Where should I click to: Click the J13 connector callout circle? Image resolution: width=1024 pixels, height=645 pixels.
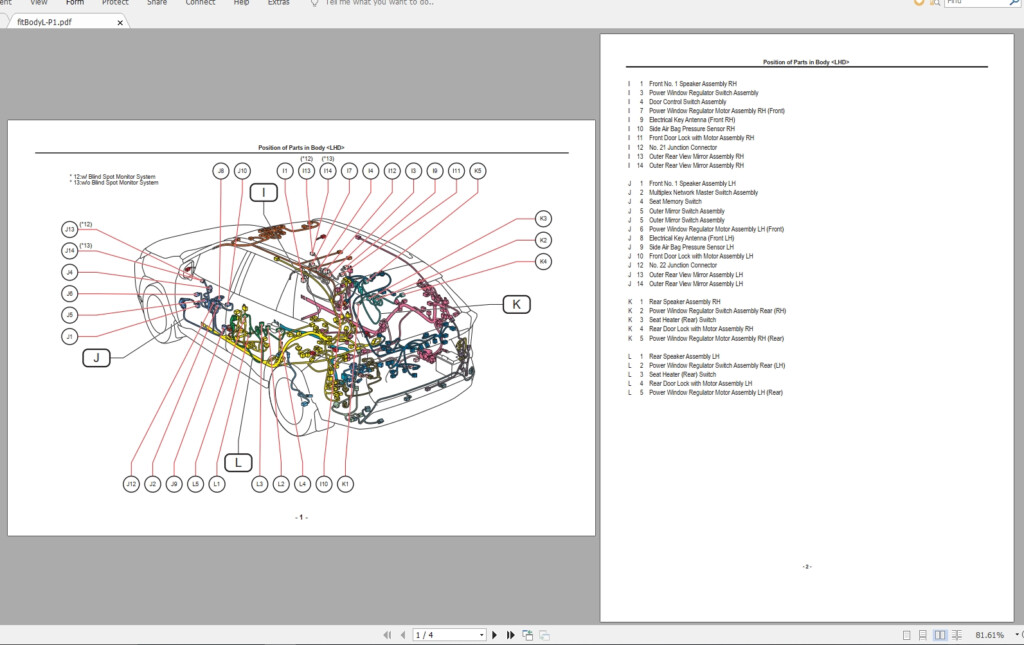[70, 230]
